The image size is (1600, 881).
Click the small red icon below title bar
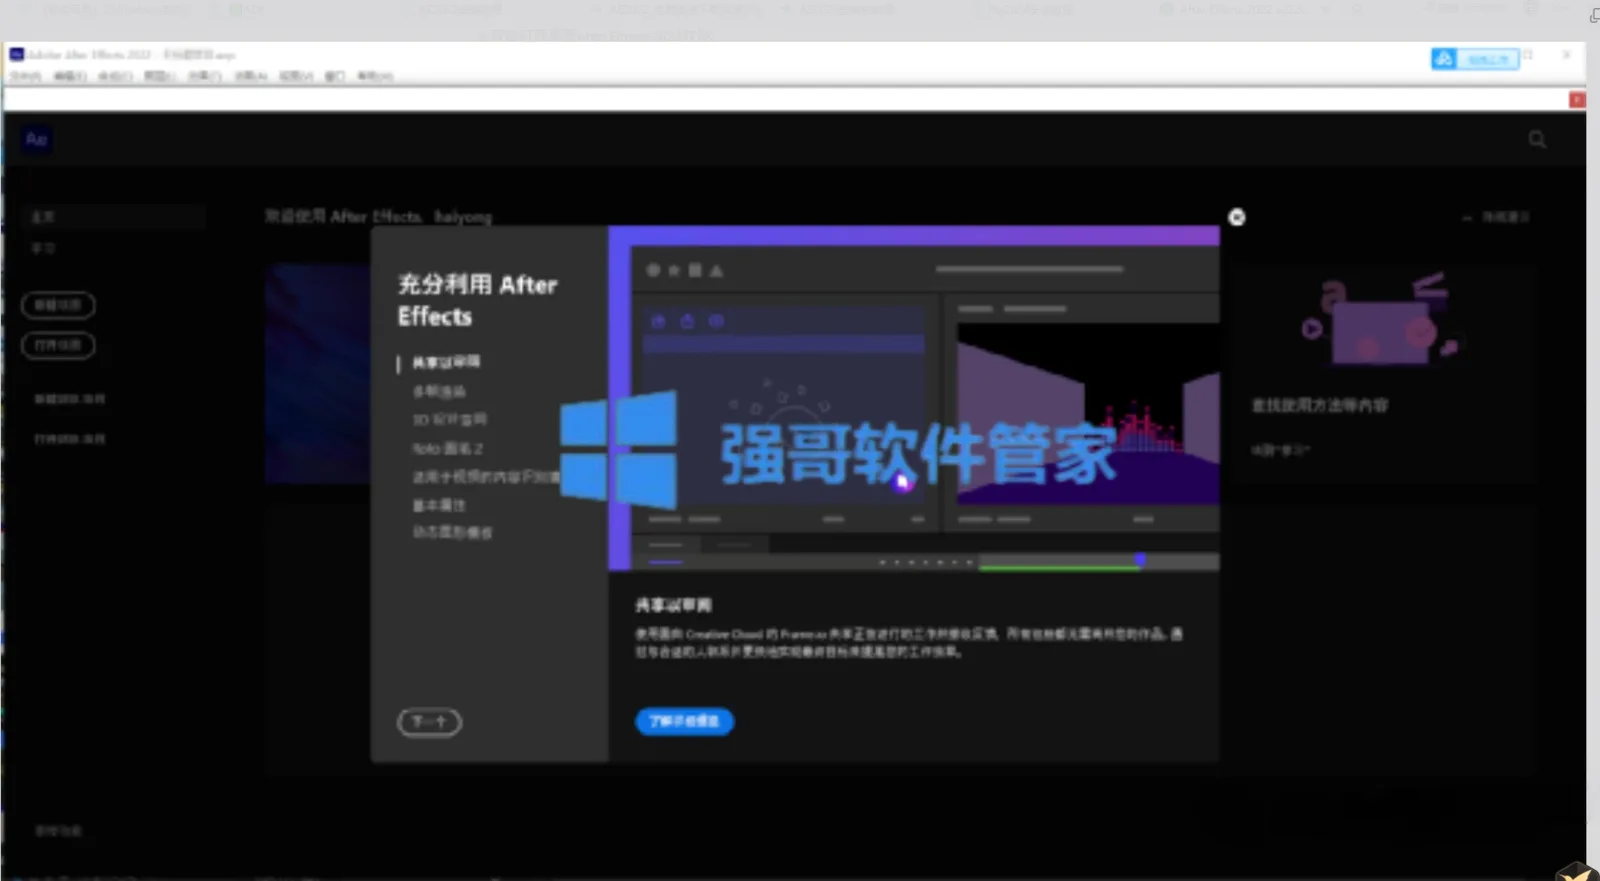pos(1577,100)
